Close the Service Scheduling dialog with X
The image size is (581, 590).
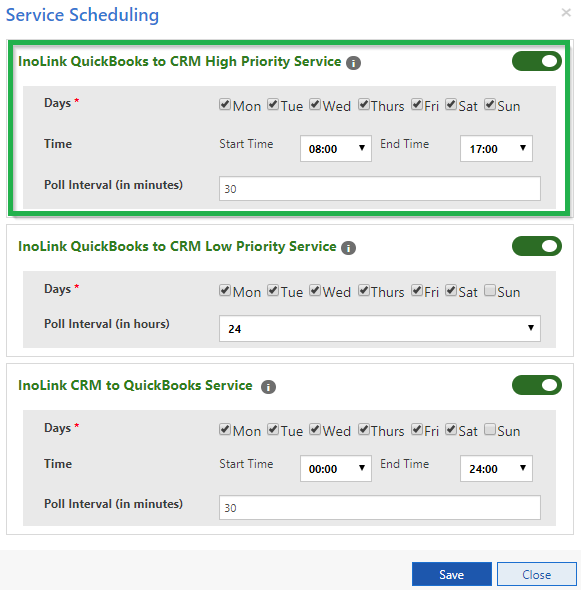[566, 13]
